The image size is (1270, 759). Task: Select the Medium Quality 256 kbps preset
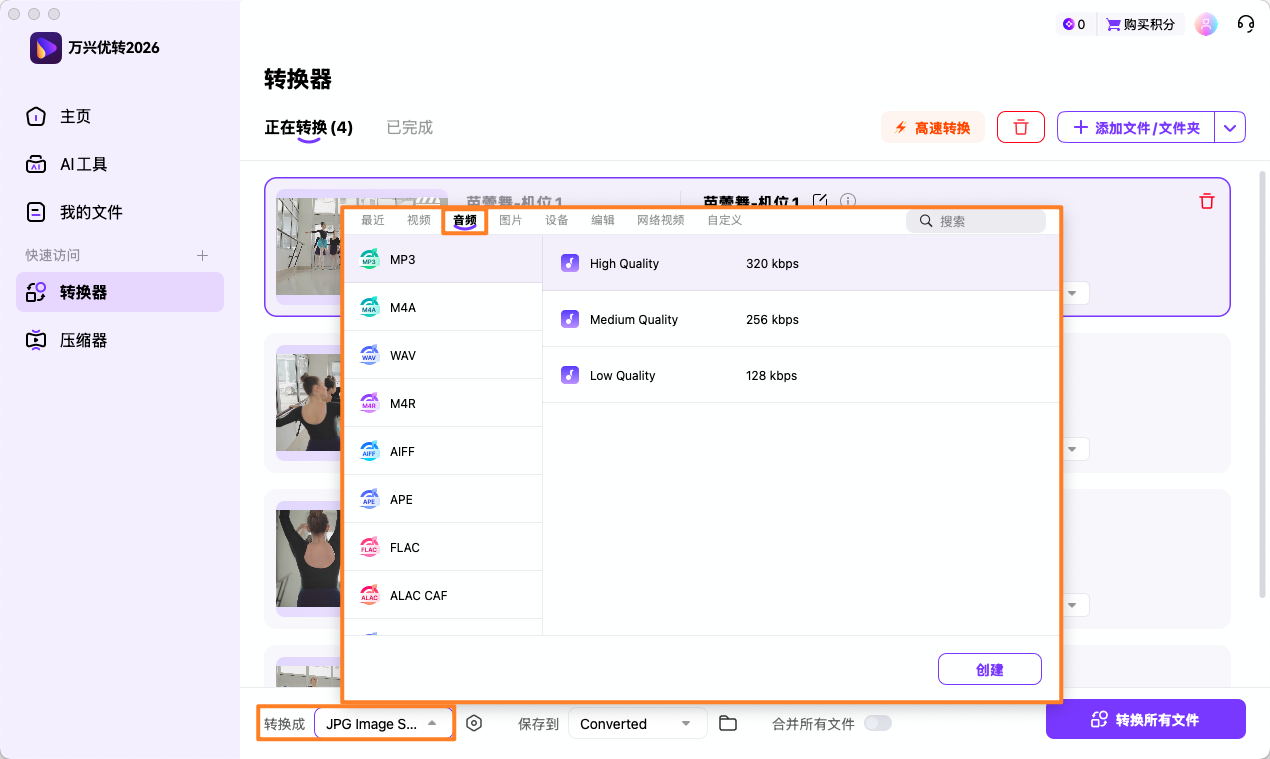click(x=700, y=319)
